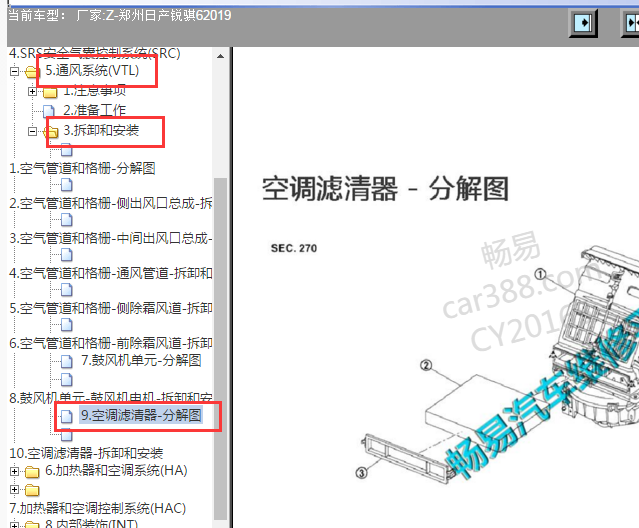The height and width of the screenshot is (528, 639).
Task: Click the 5.通风系统 open folder icon
Action: tap(32, 73)
